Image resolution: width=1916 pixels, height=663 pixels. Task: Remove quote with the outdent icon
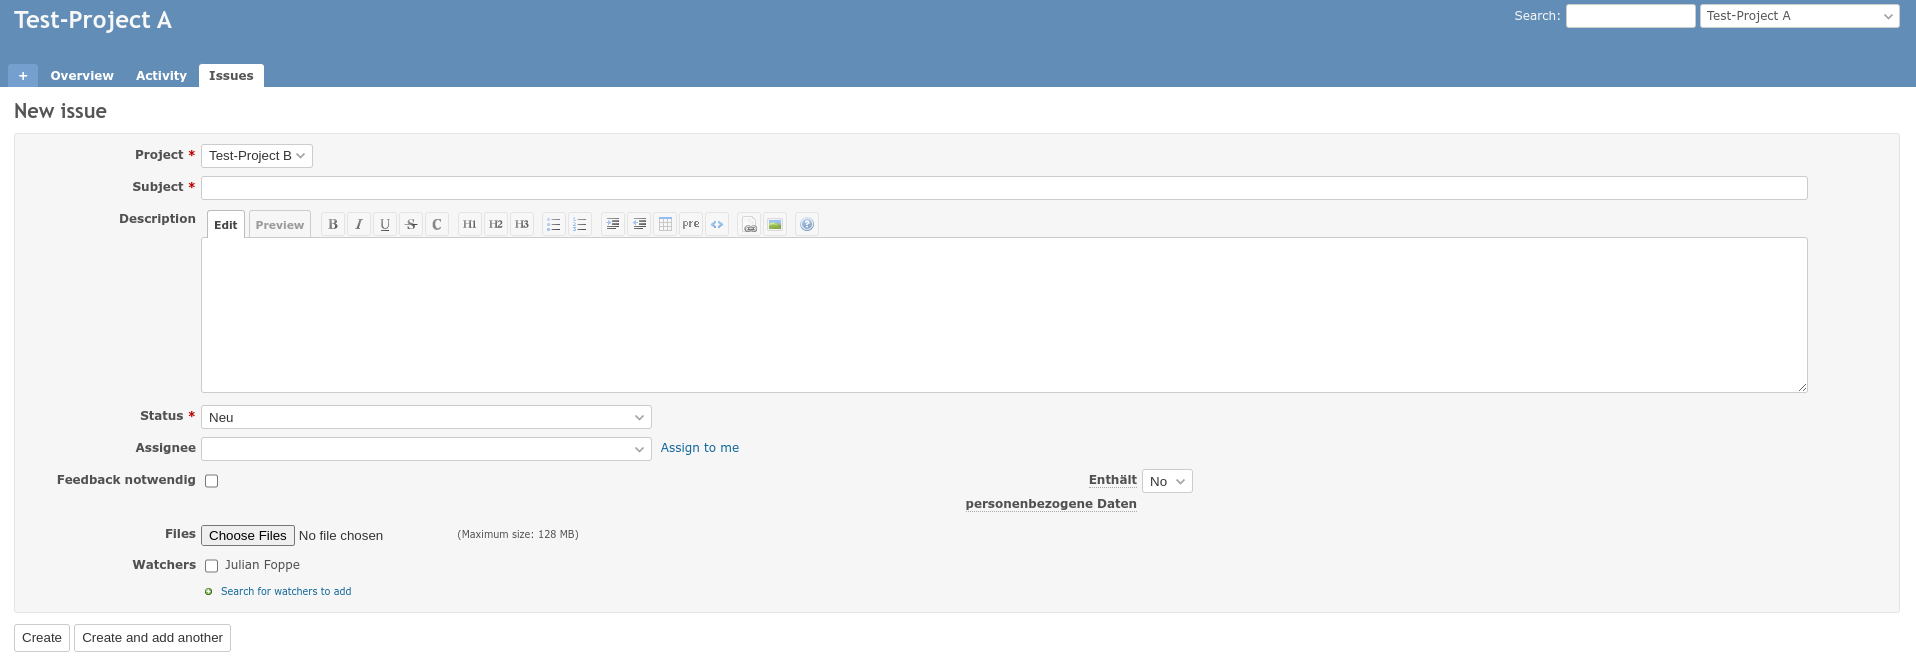pyautogui.click(x=639, y=224)
